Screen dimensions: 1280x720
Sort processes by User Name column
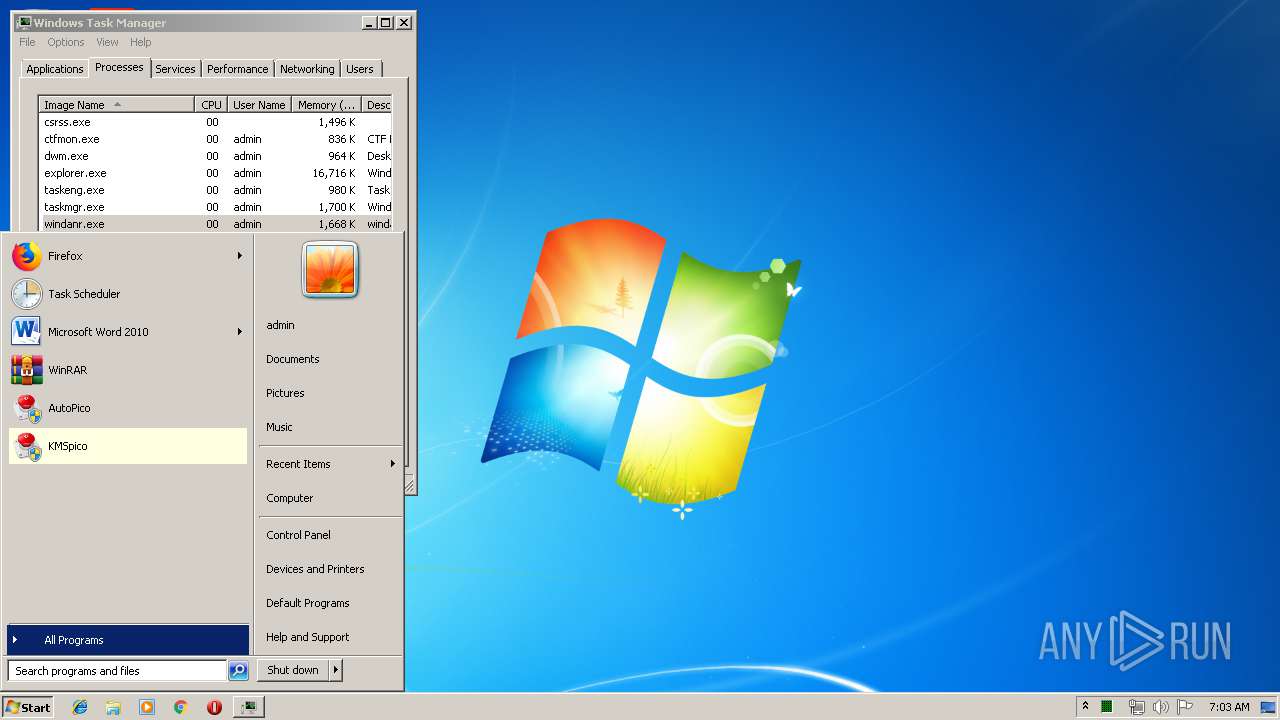click(x=259, y=105)
